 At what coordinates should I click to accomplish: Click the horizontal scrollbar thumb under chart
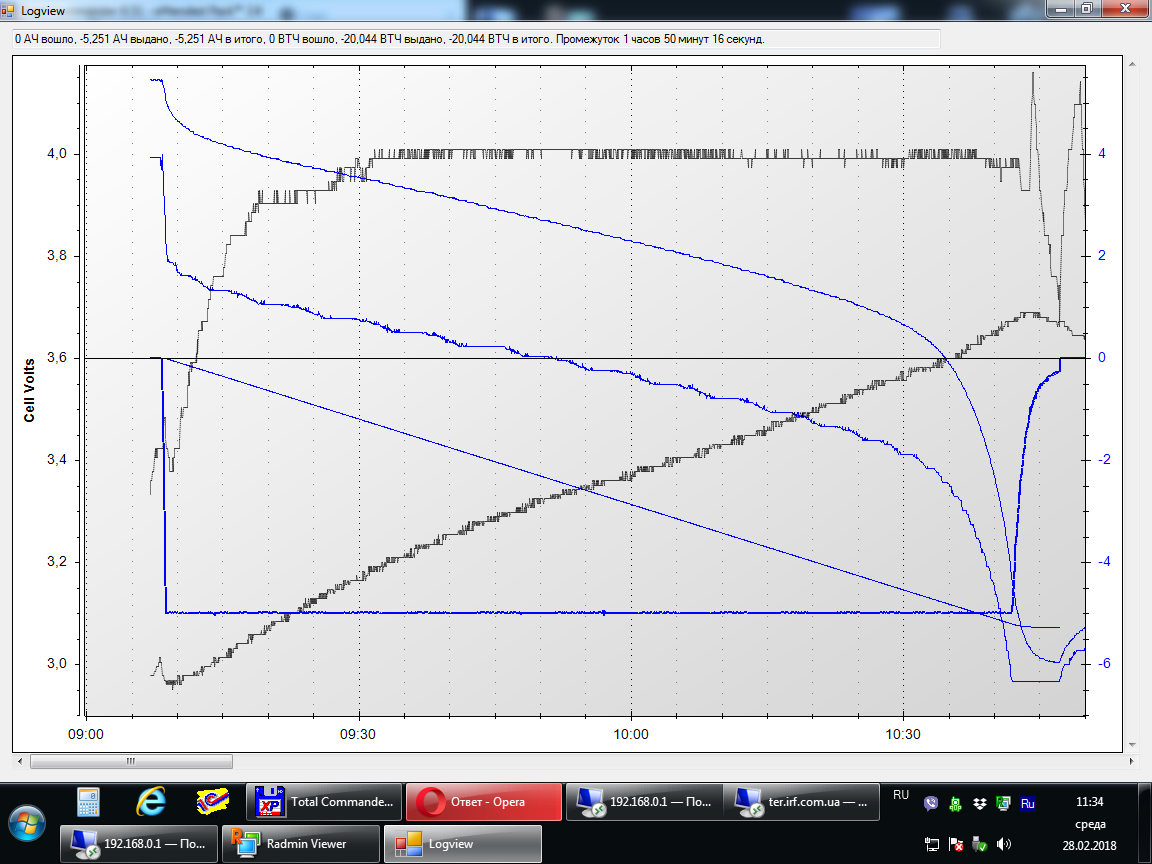[129, 761]
